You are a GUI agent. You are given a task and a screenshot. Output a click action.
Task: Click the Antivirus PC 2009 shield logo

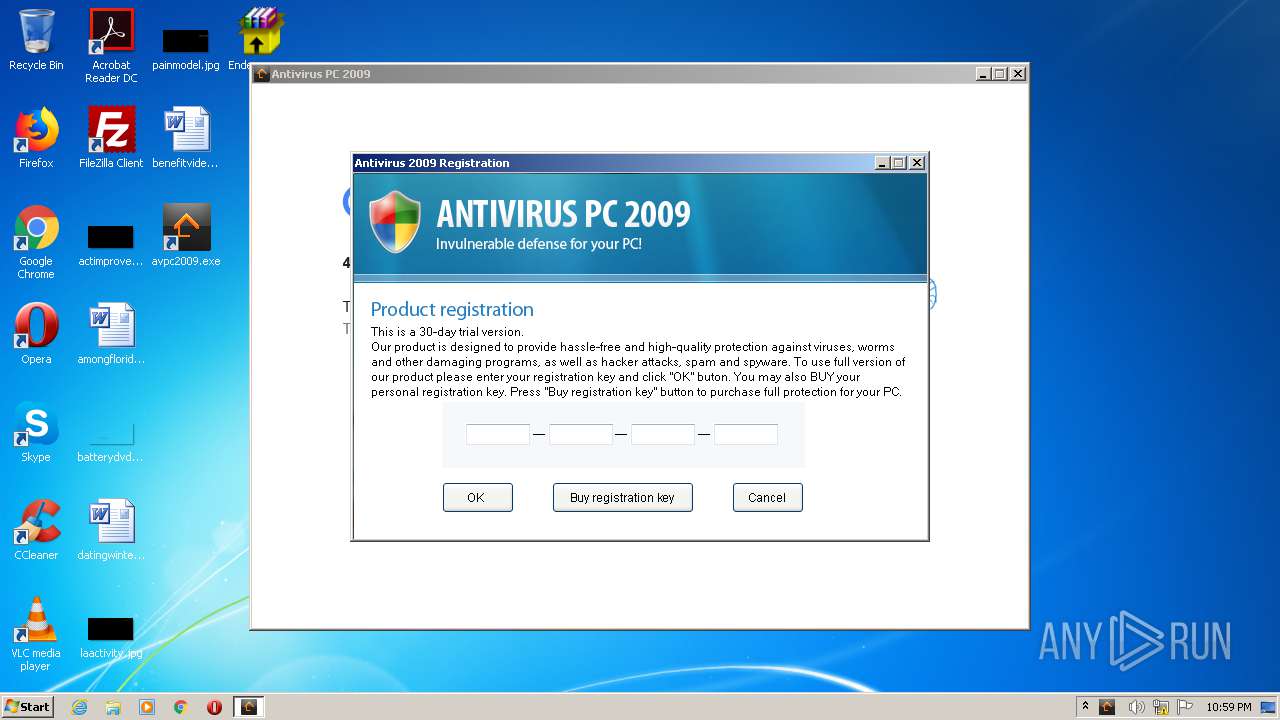tap(394, 221)
